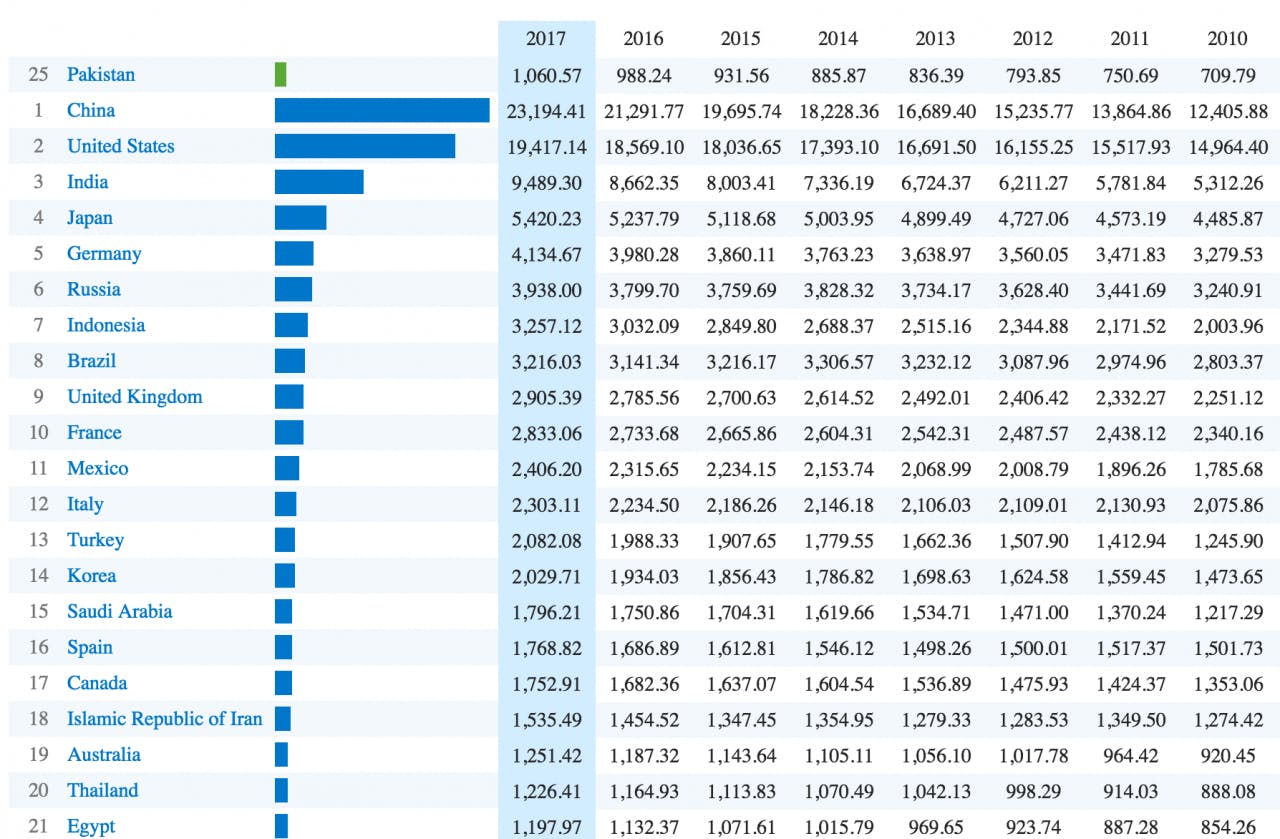The width and height of the screenshot is (1280, 839).
Task: Select the 2010 column header
Action: click(1227, 39)
